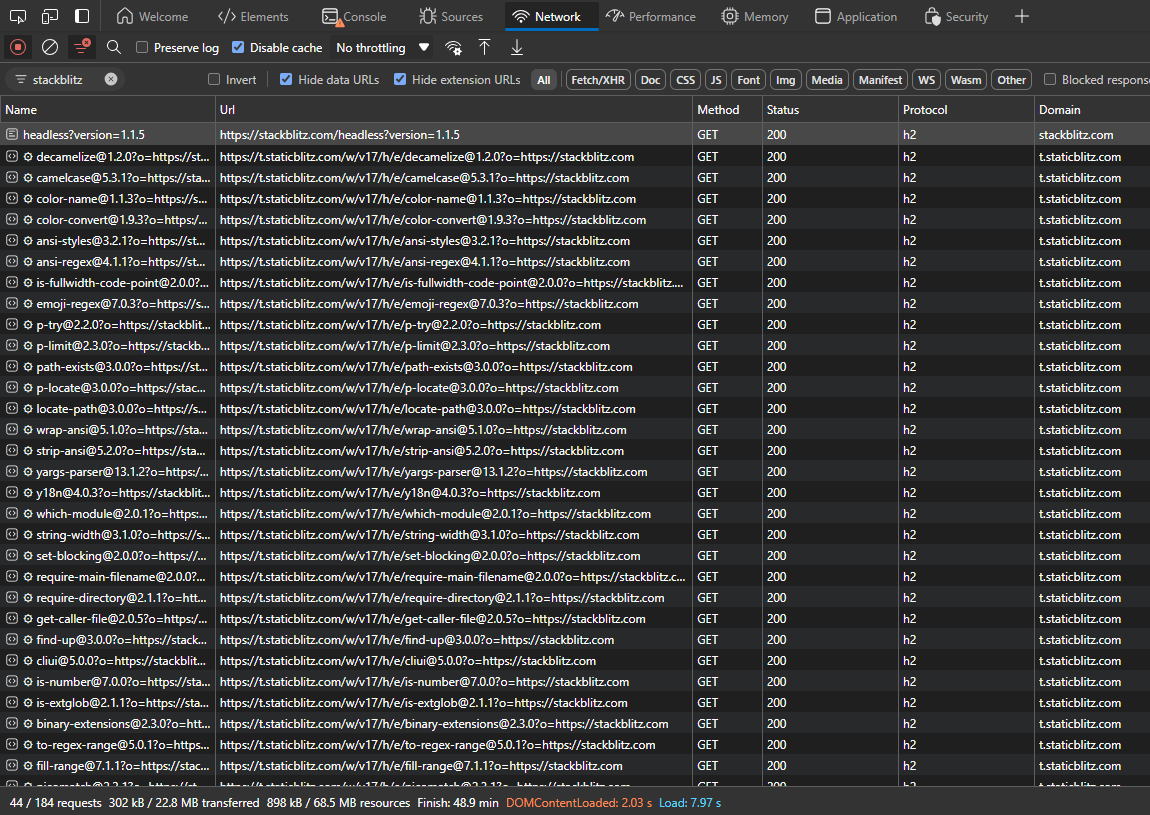
Task: Click gear icon beside cliui@5.0.0
Action: (28, 661)
